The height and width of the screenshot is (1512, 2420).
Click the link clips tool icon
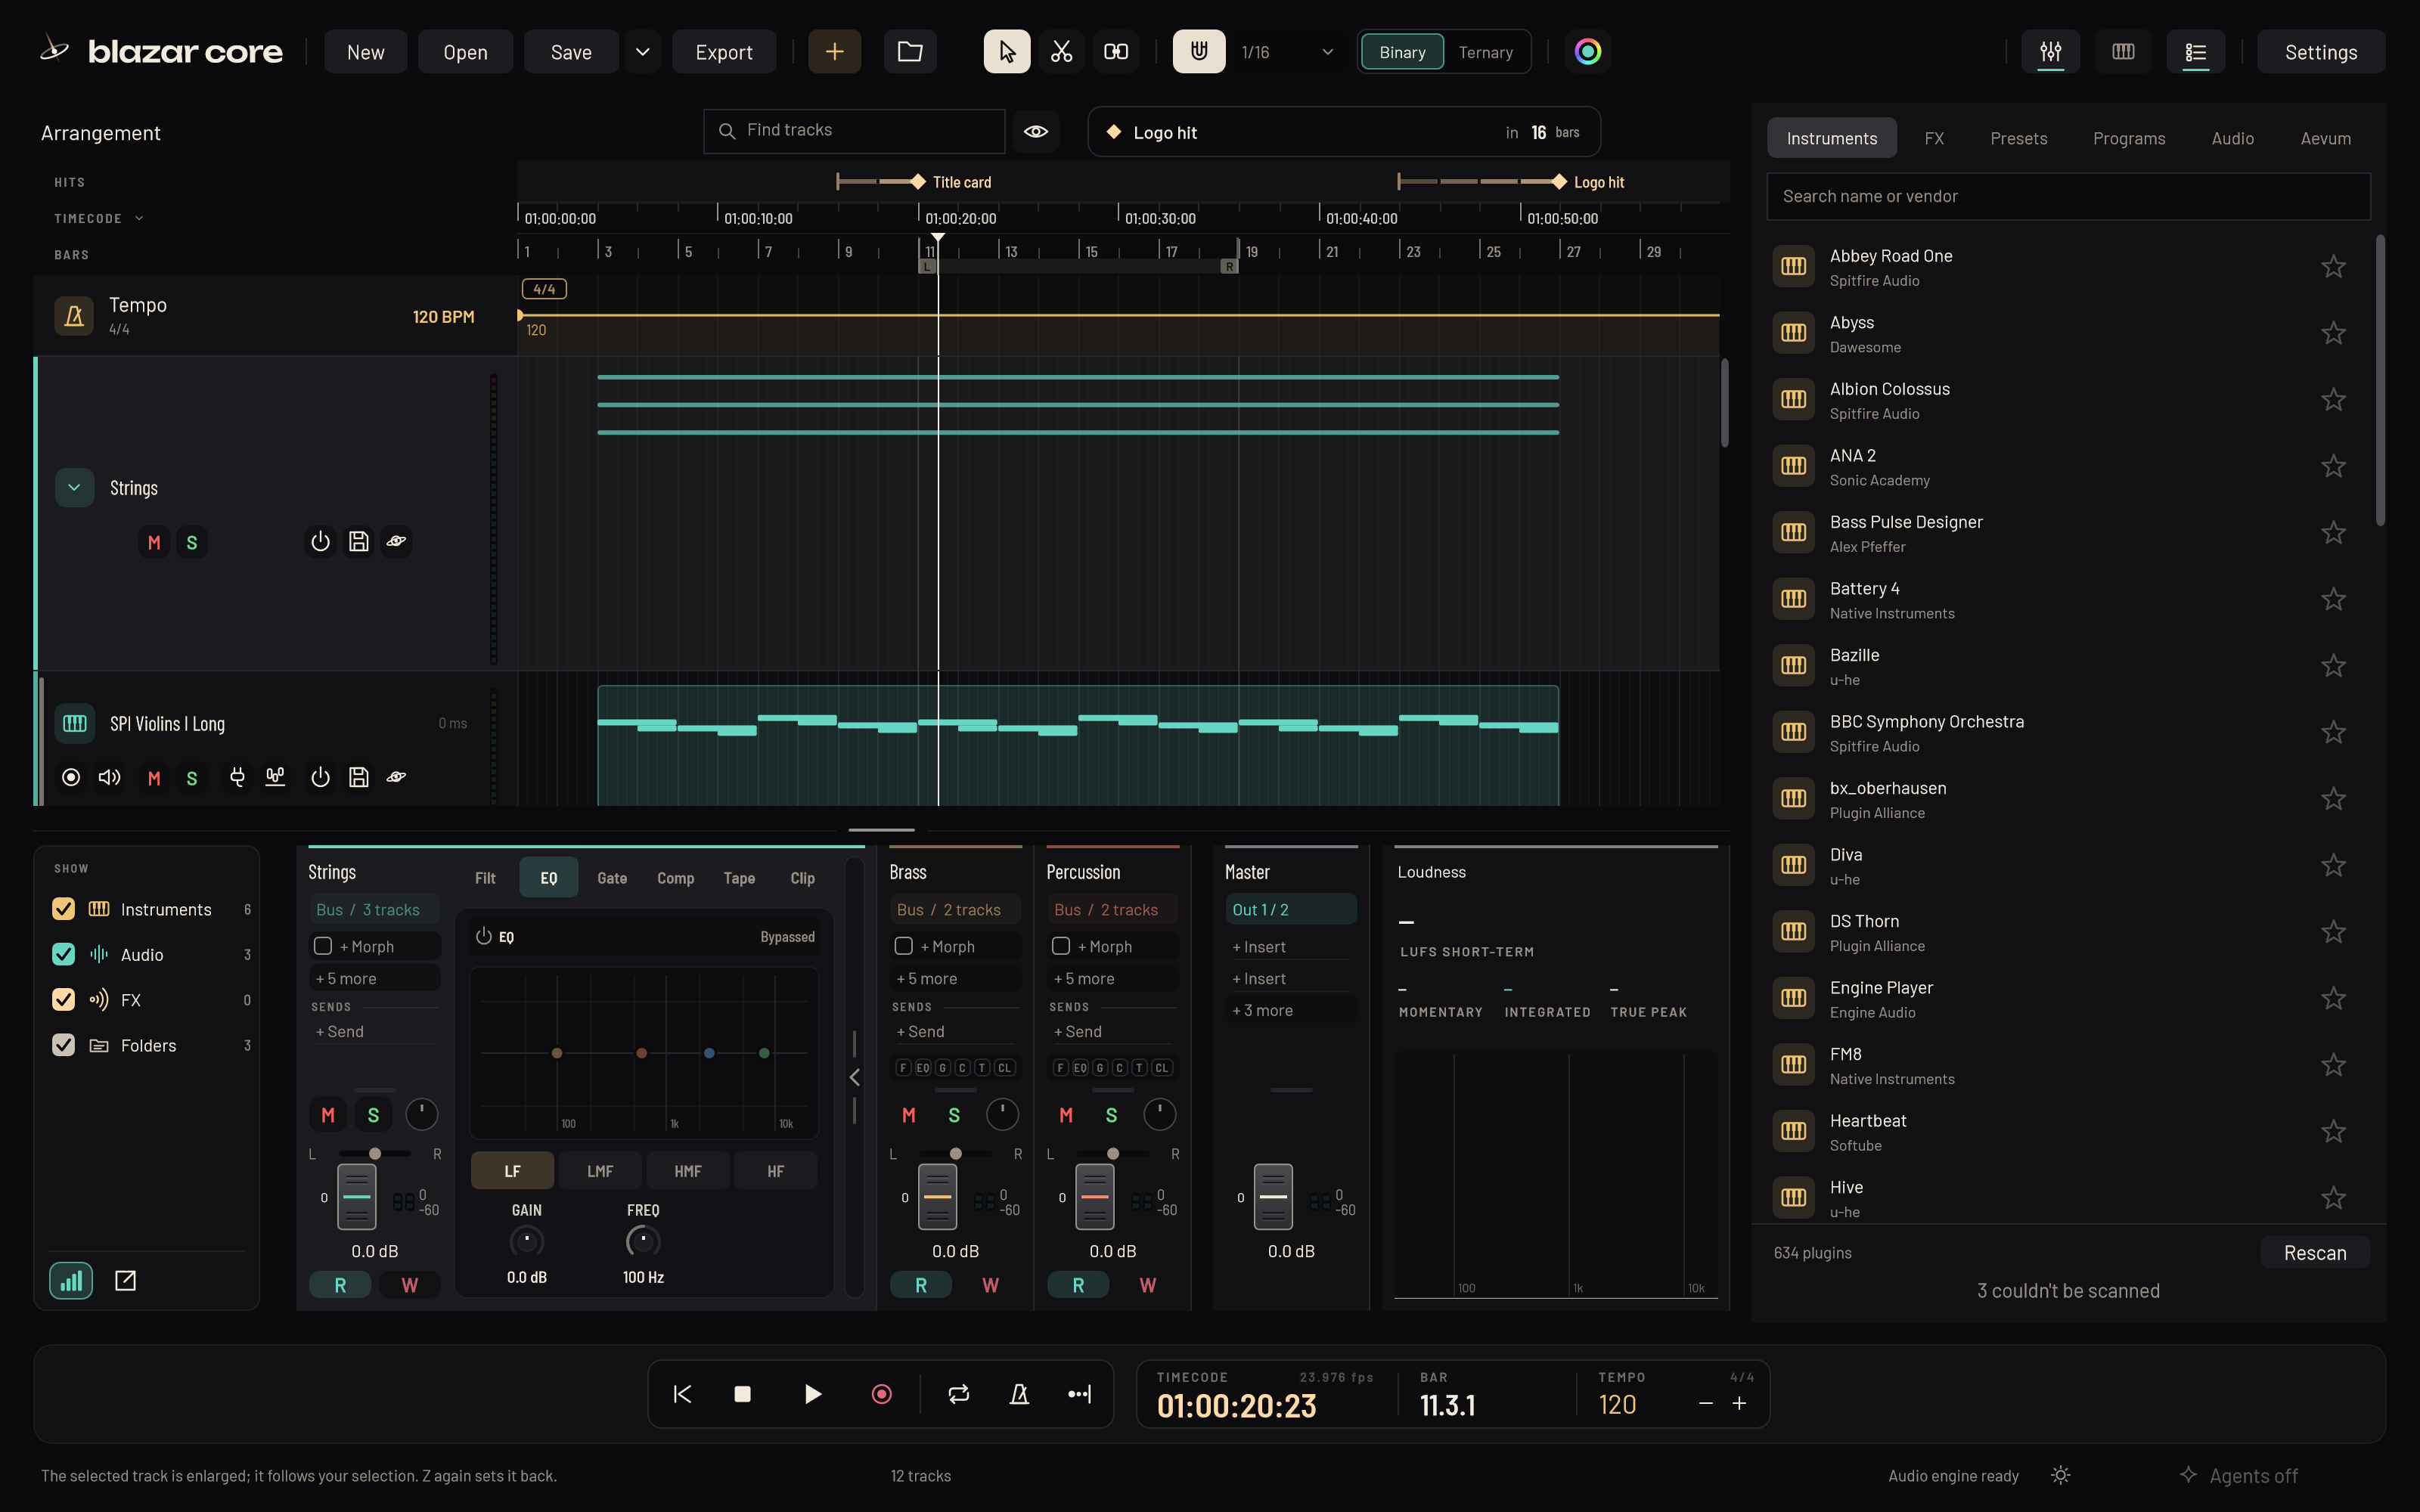click(x=1116, y=52)
